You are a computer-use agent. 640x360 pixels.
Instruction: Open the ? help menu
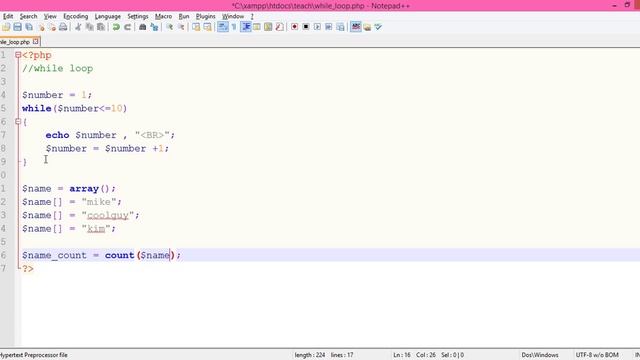252,16
